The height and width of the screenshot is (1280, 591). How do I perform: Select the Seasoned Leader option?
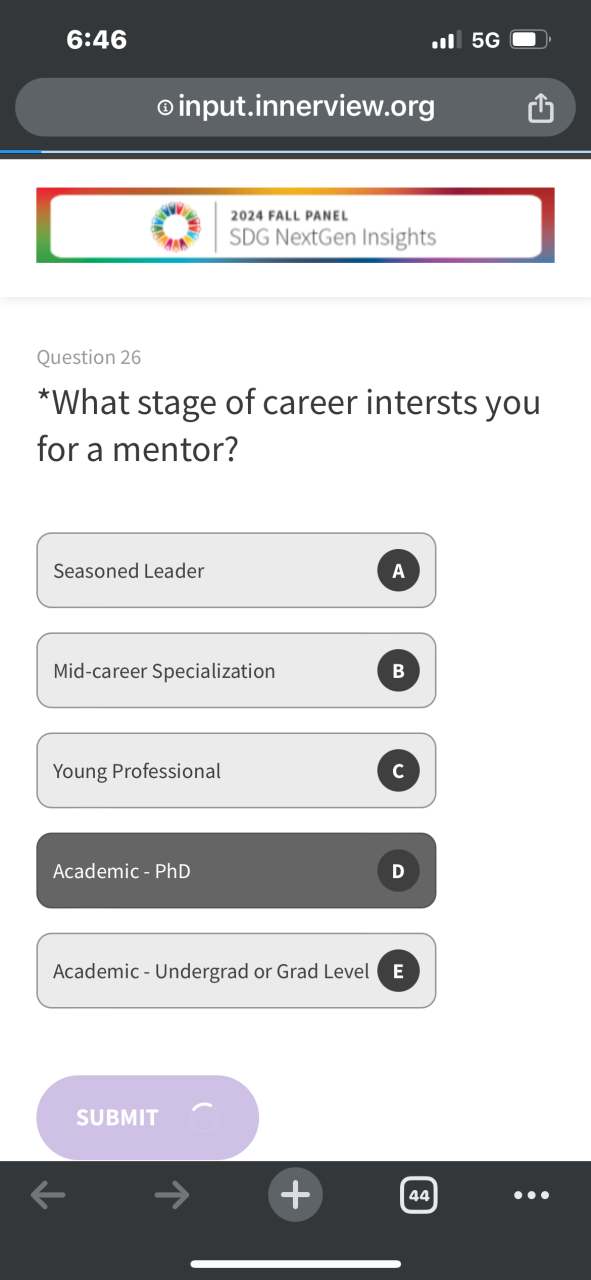click(236, 570)
